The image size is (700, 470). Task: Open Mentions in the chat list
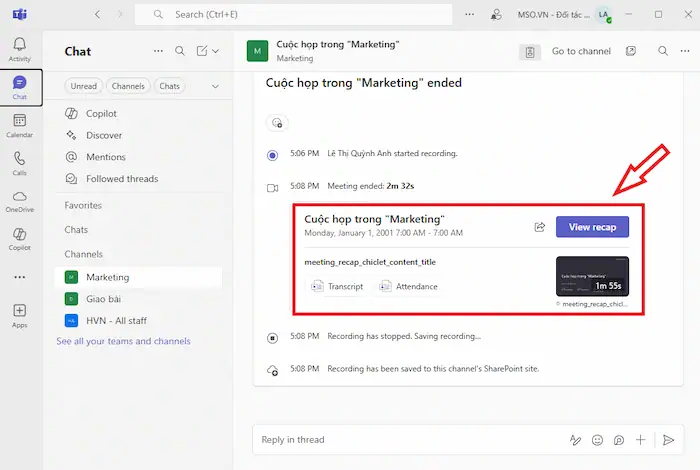(x=106, y=157)
